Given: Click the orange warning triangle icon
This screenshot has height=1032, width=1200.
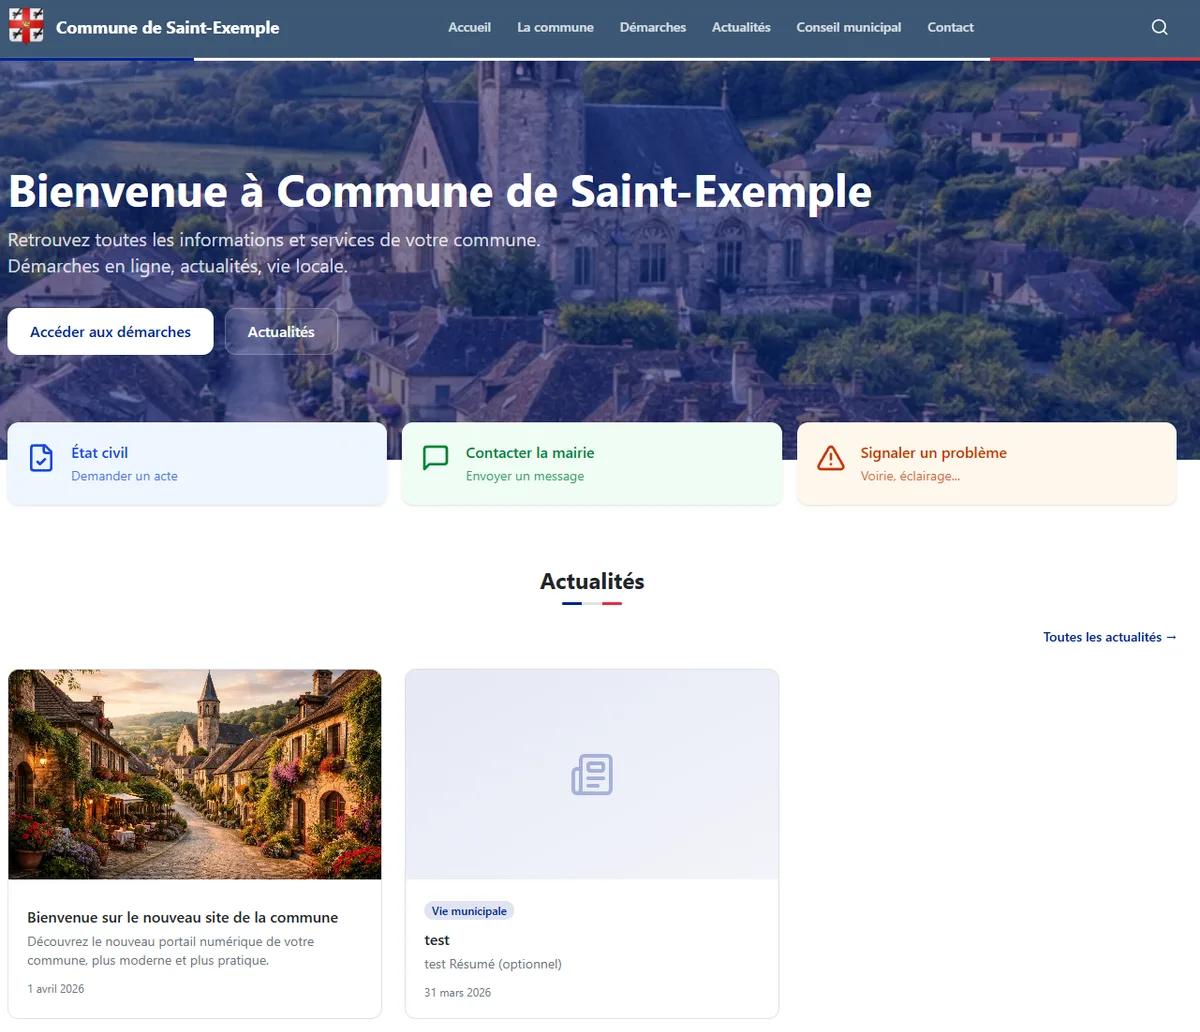Looking at the screenshot, I should tap(830, 458).
